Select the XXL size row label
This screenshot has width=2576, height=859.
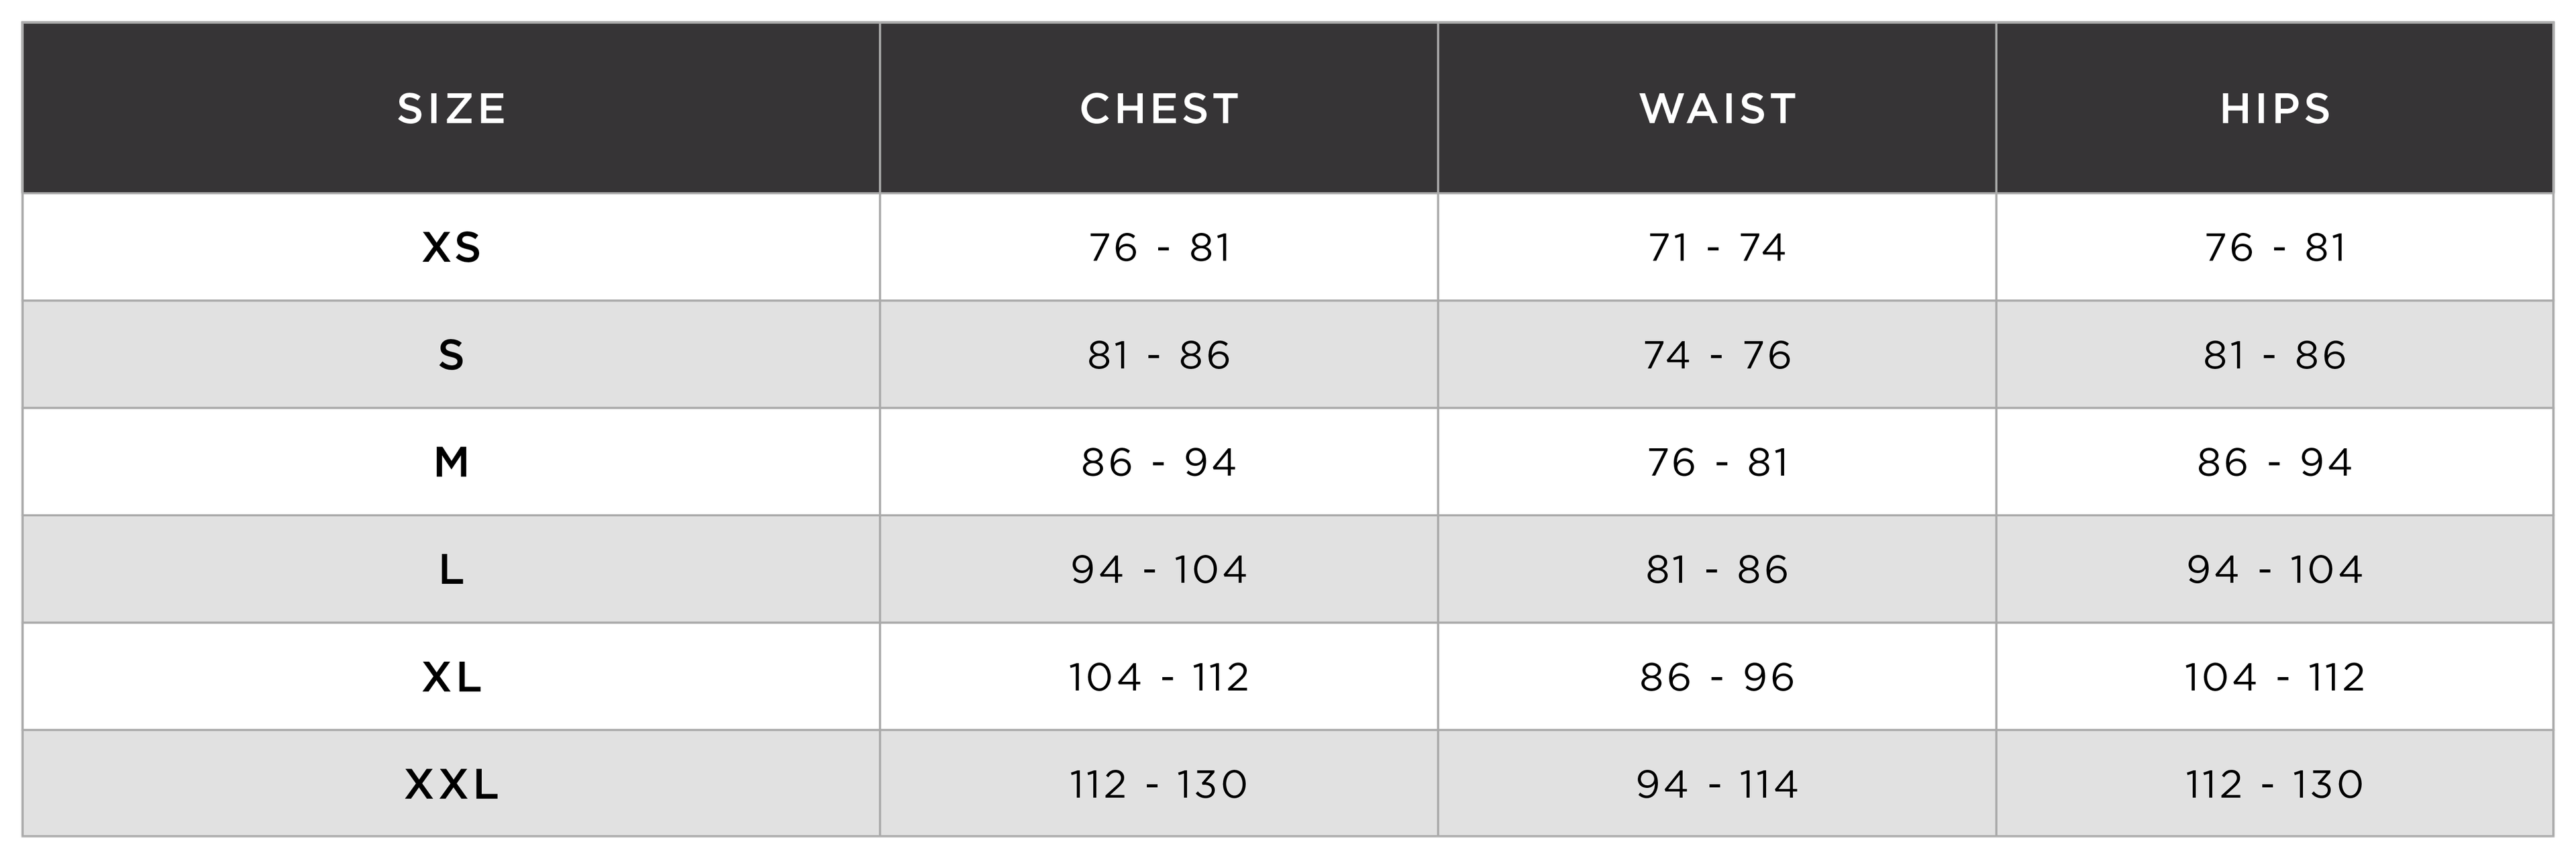[x=452, y=785]
